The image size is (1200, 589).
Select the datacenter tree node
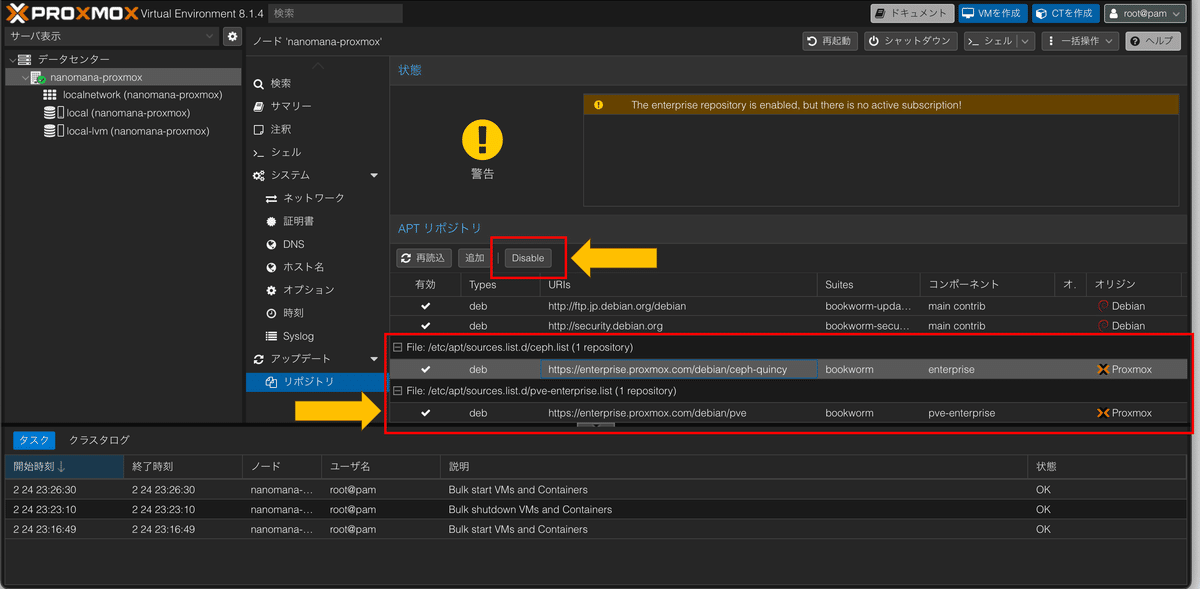pos(74,59)
